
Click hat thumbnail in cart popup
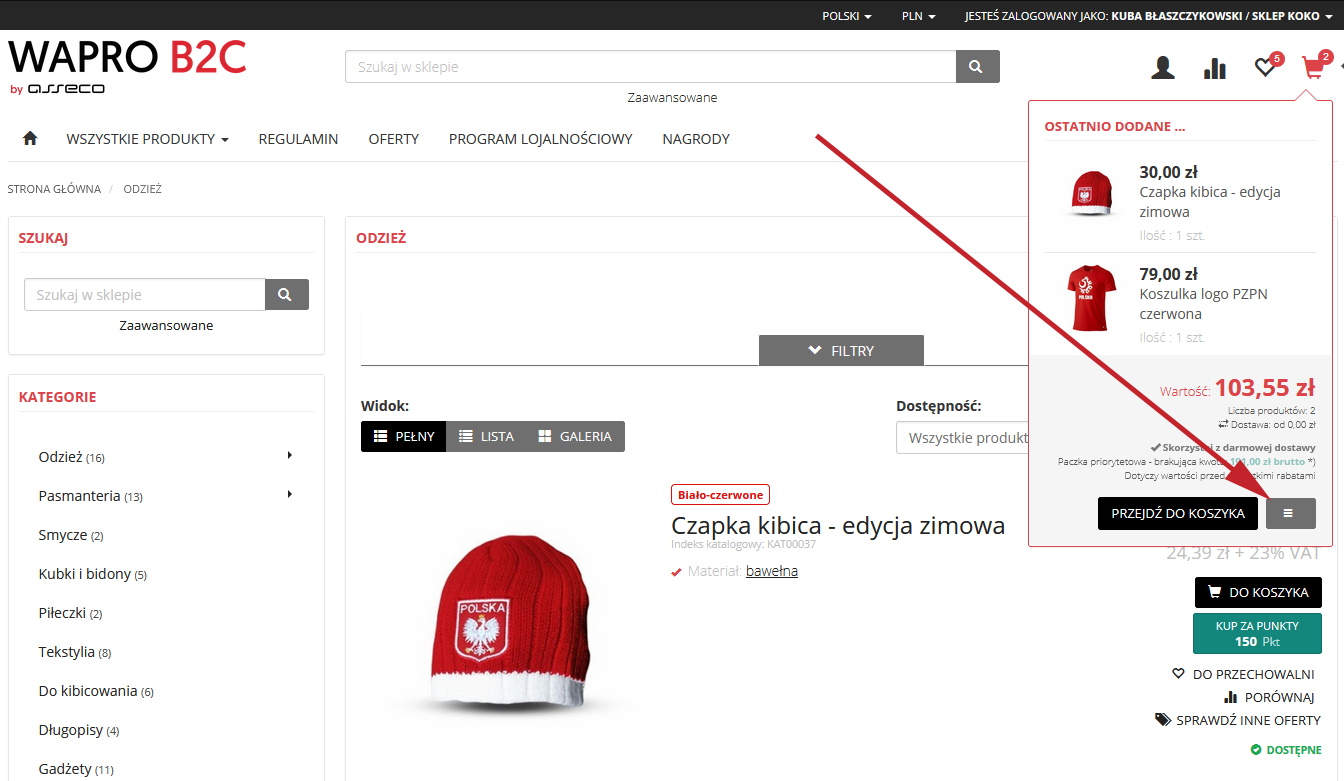(x=1091, y=193)
